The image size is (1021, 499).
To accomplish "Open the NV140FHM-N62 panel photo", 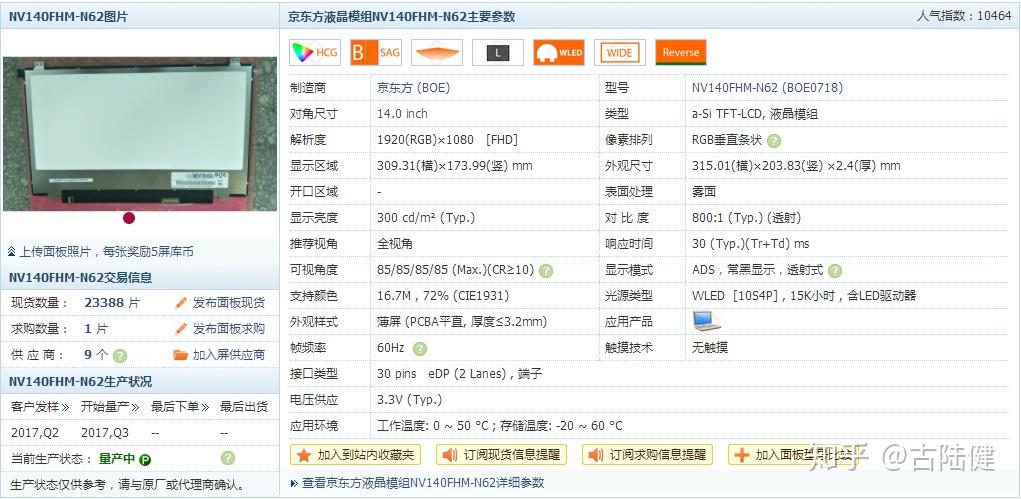I will click(140, 134).
